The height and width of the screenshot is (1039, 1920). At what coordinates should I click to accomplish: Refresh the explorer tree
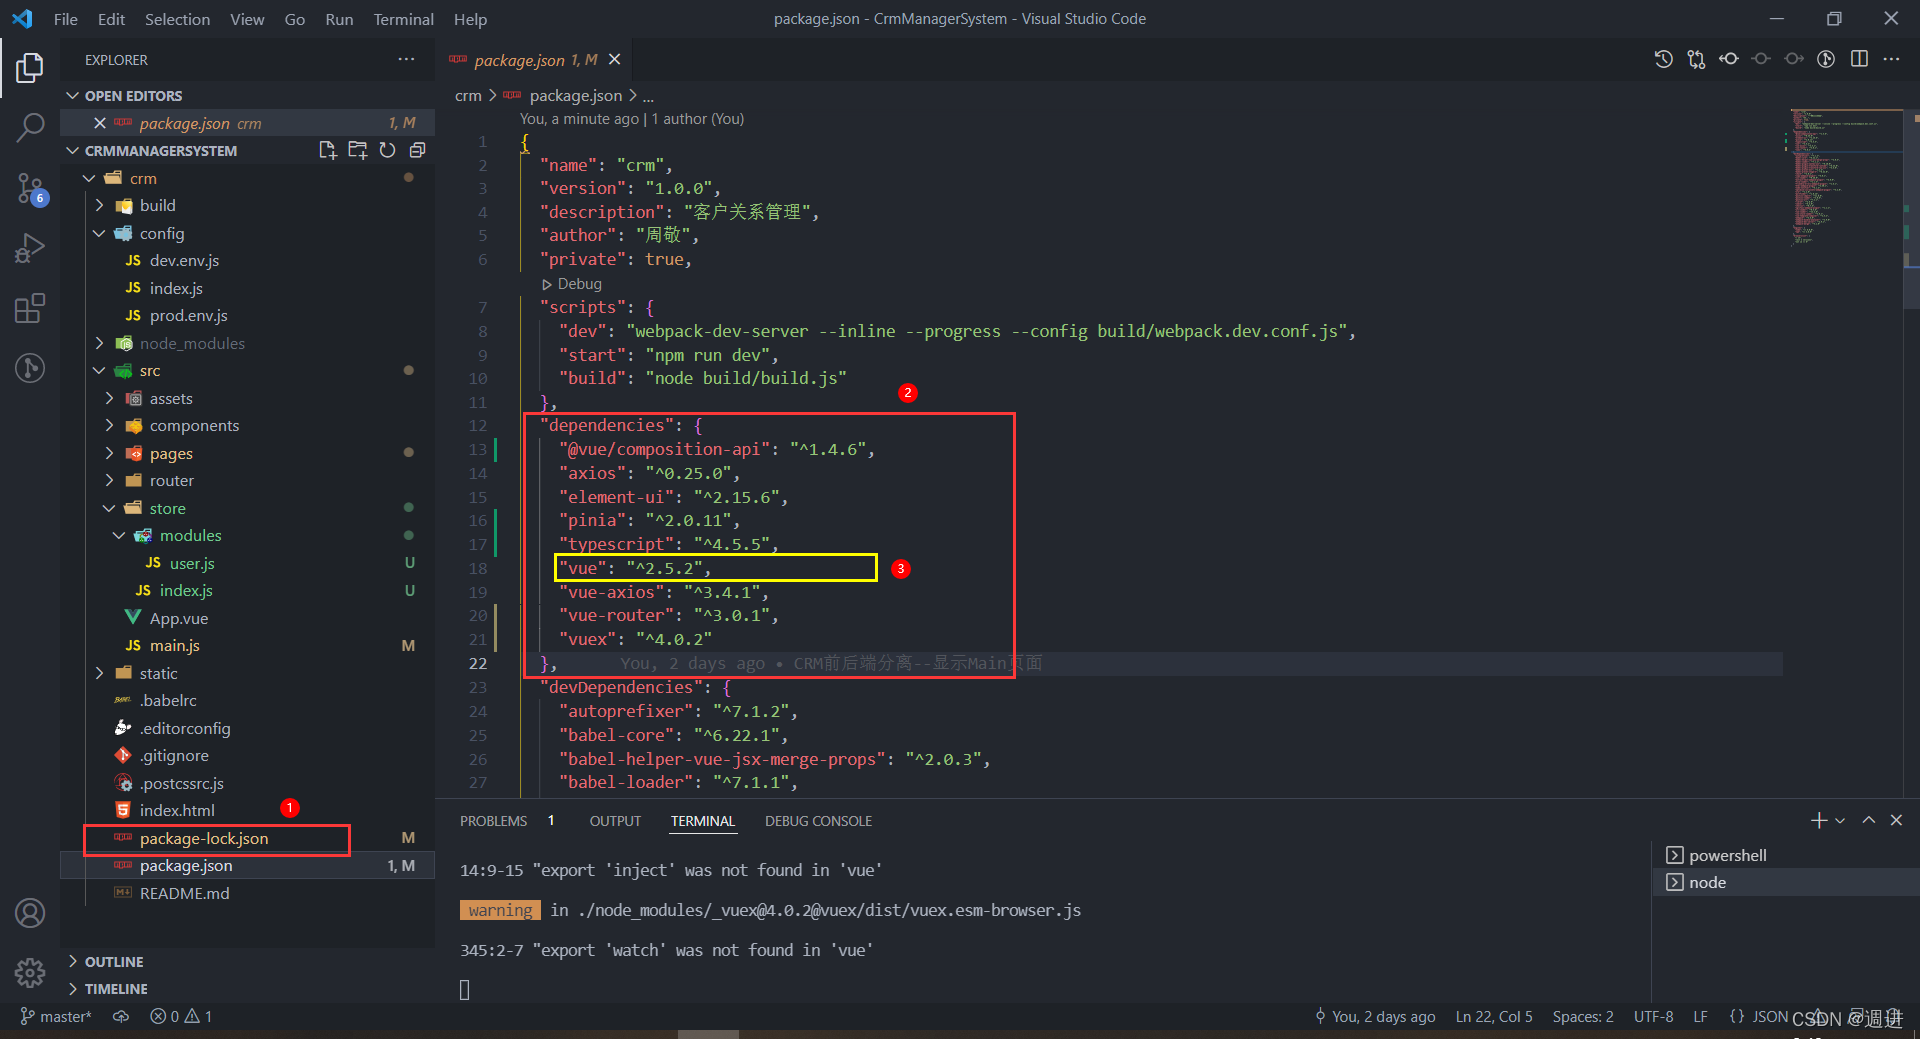(x=387, y=150)
